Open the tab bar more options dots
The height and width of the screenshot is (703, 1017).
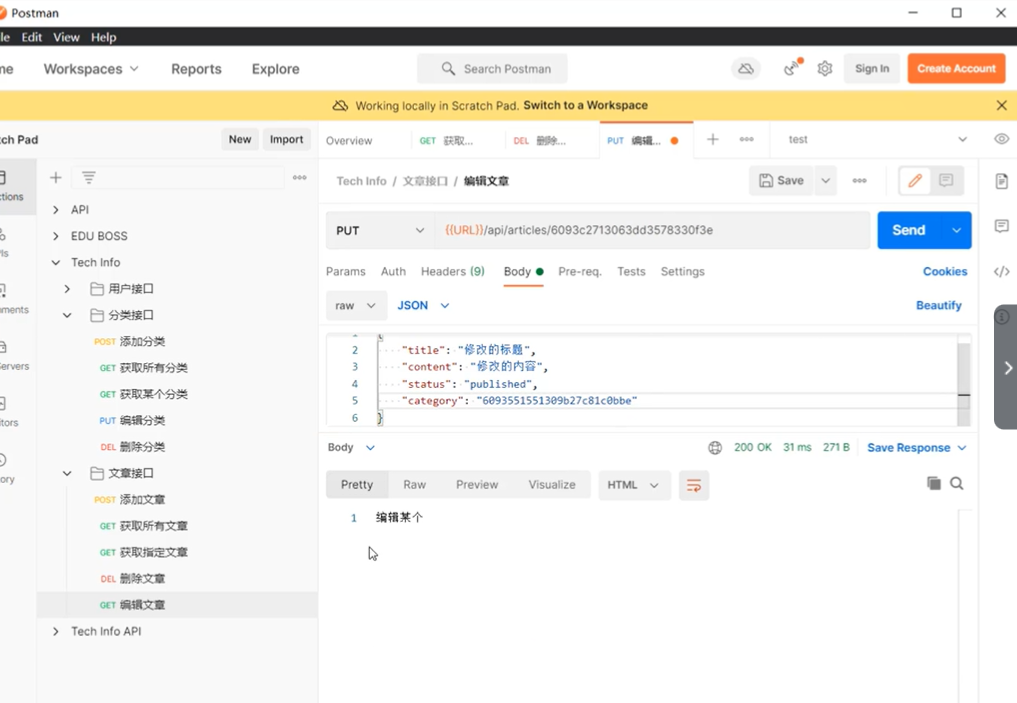(x=747, y=139)
